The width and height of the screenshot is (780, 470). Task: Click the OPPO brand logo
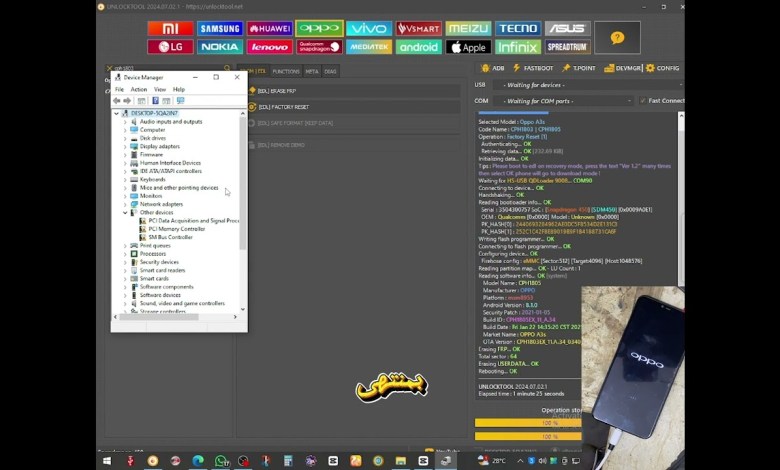(x=319, y=29)
